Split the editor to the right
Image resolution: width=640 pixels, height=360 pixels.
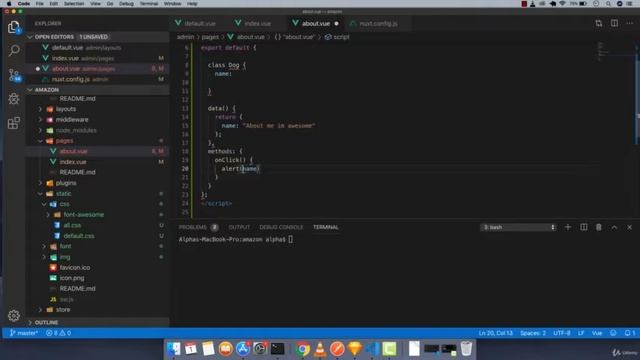click(614, 23)
